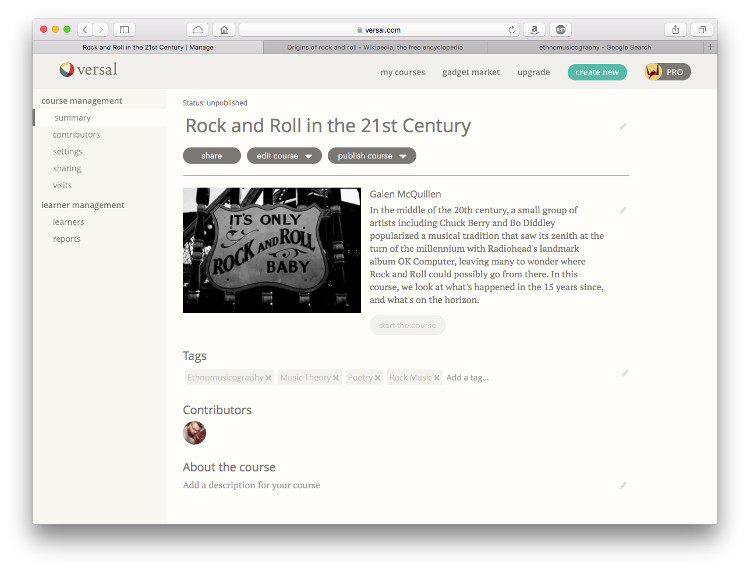The height and width of the screenshot is (571, 750).
Task: Reload the page with refresh icon
Action: coord(512,30)
